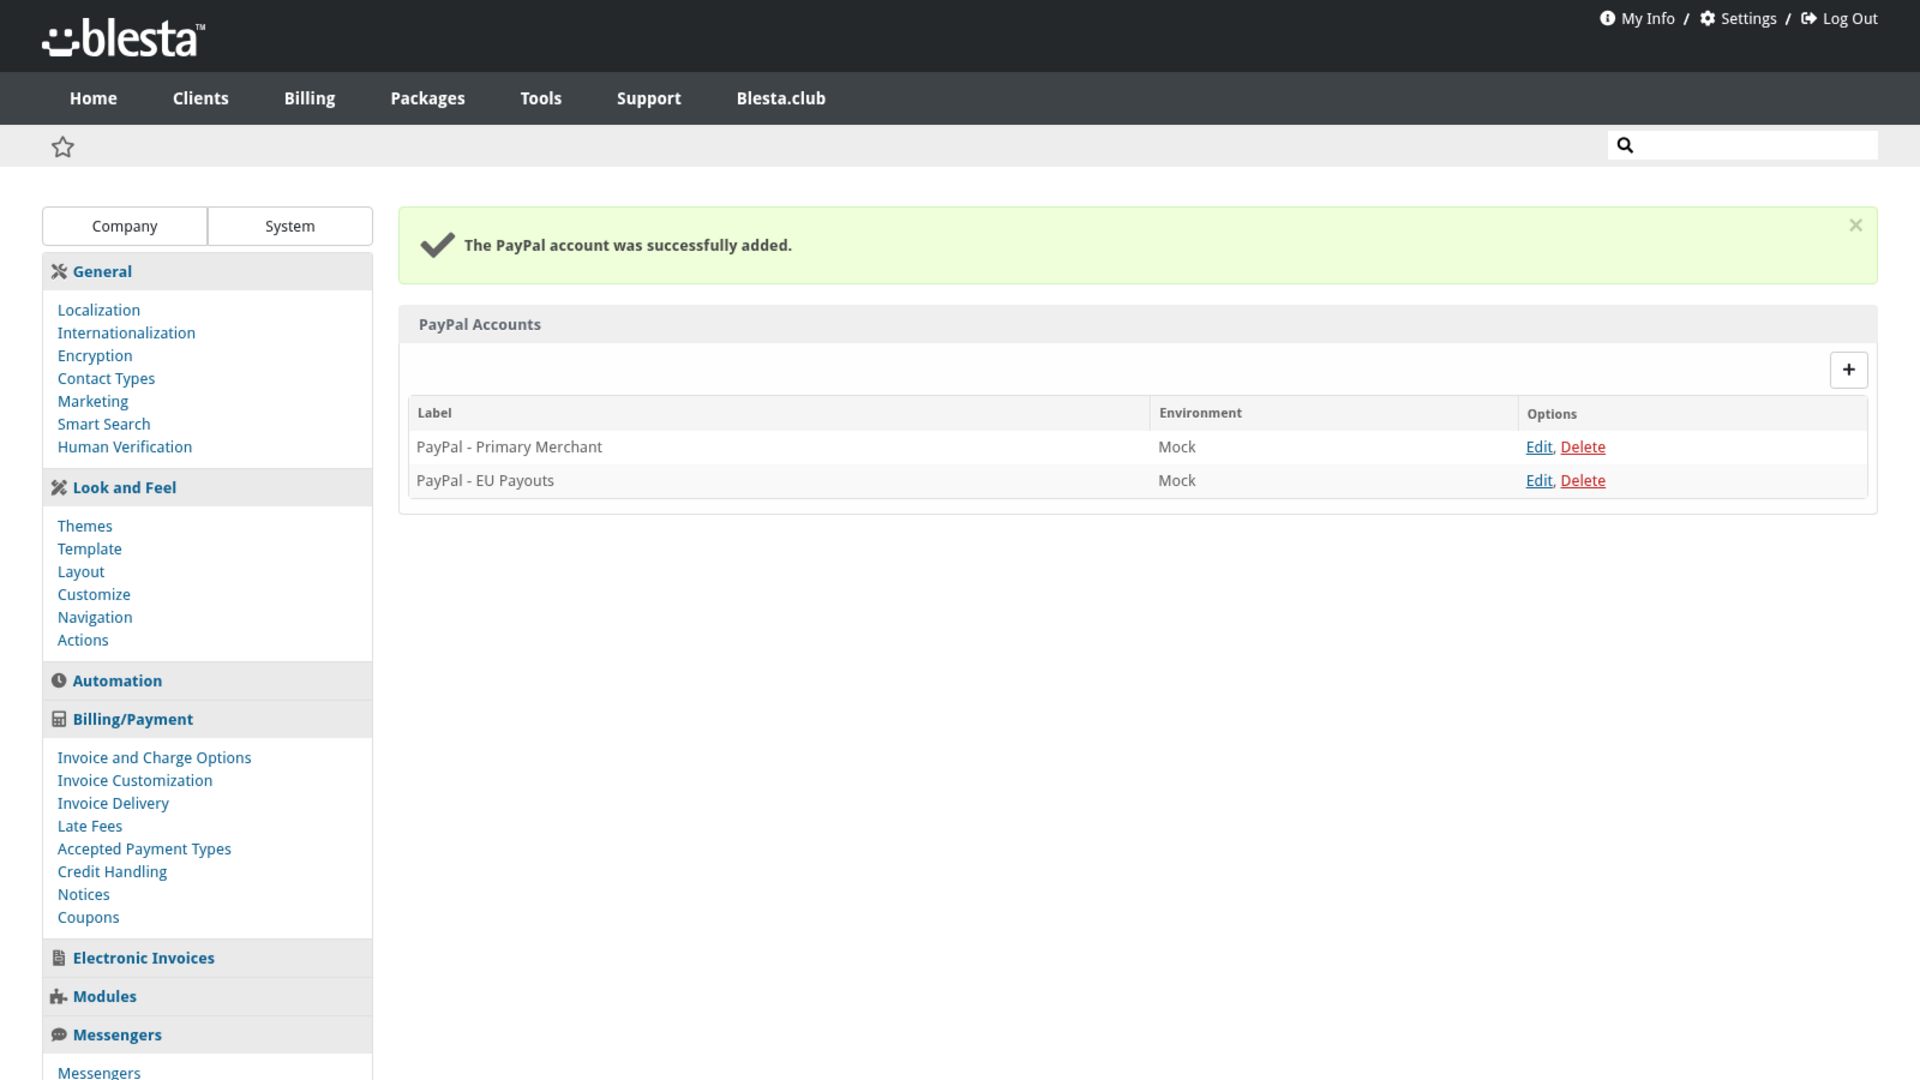Delete the PayPal - Primary Merchant account
This screenshot has height=1080, width=1920.
tap(1583, 447)
